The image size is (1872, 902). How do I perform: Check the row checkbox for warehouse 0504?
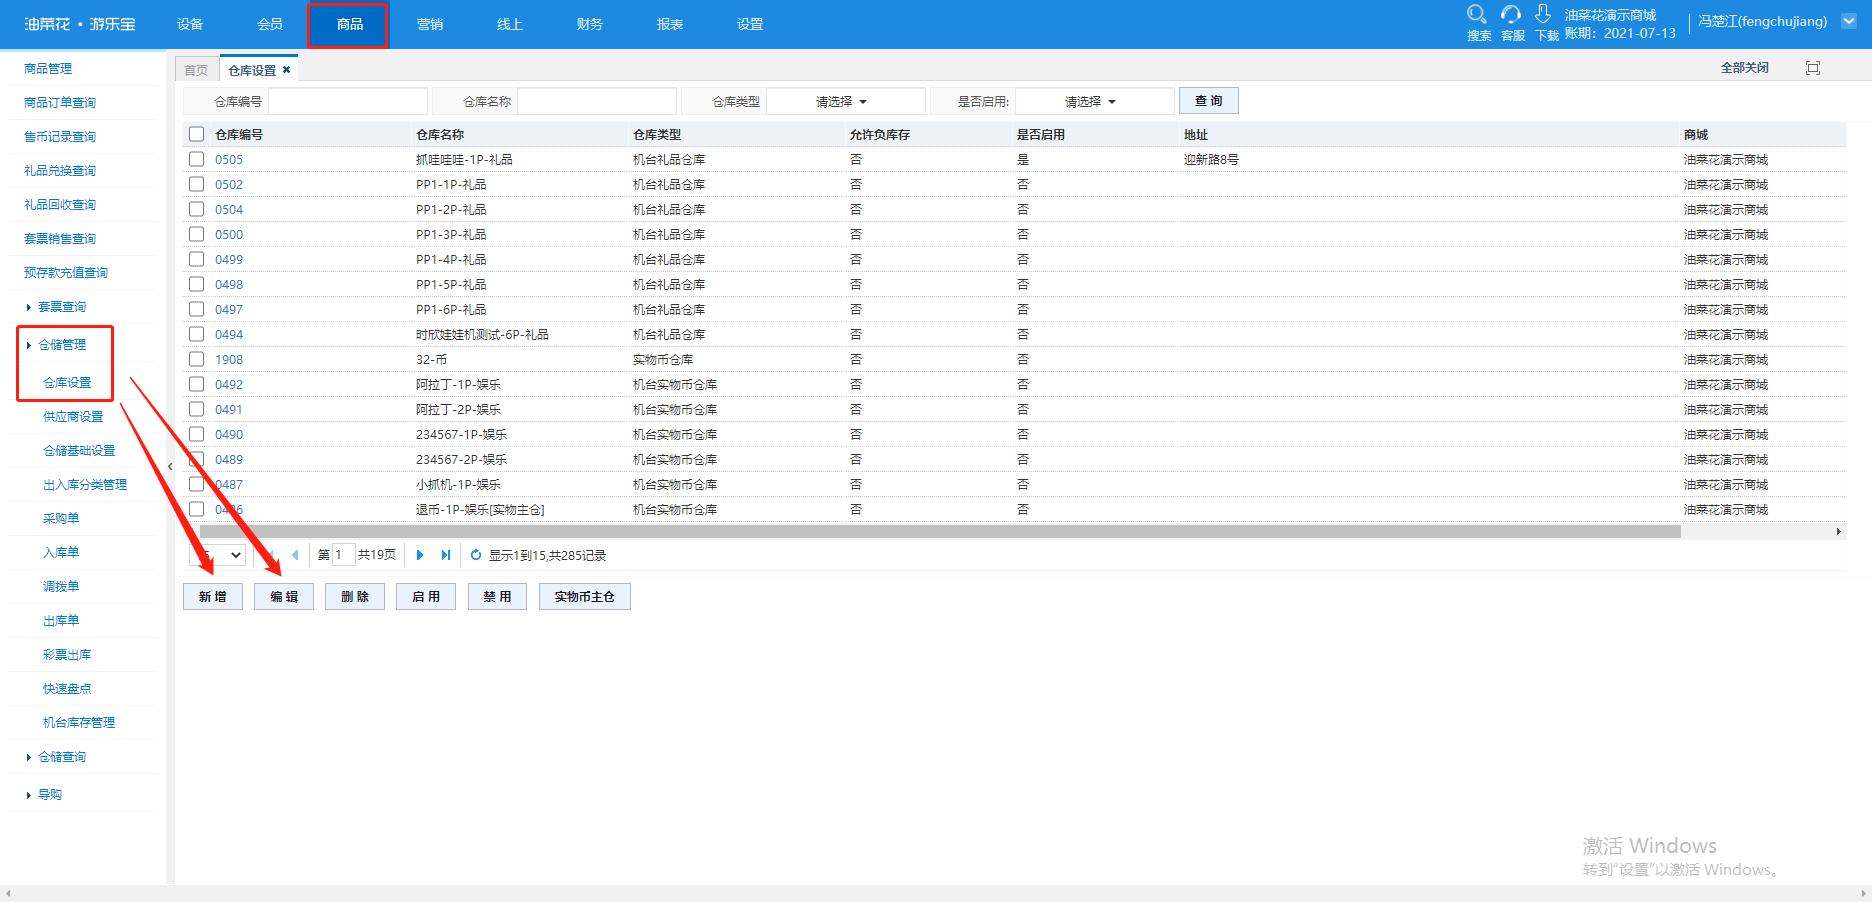pos(196,209)
